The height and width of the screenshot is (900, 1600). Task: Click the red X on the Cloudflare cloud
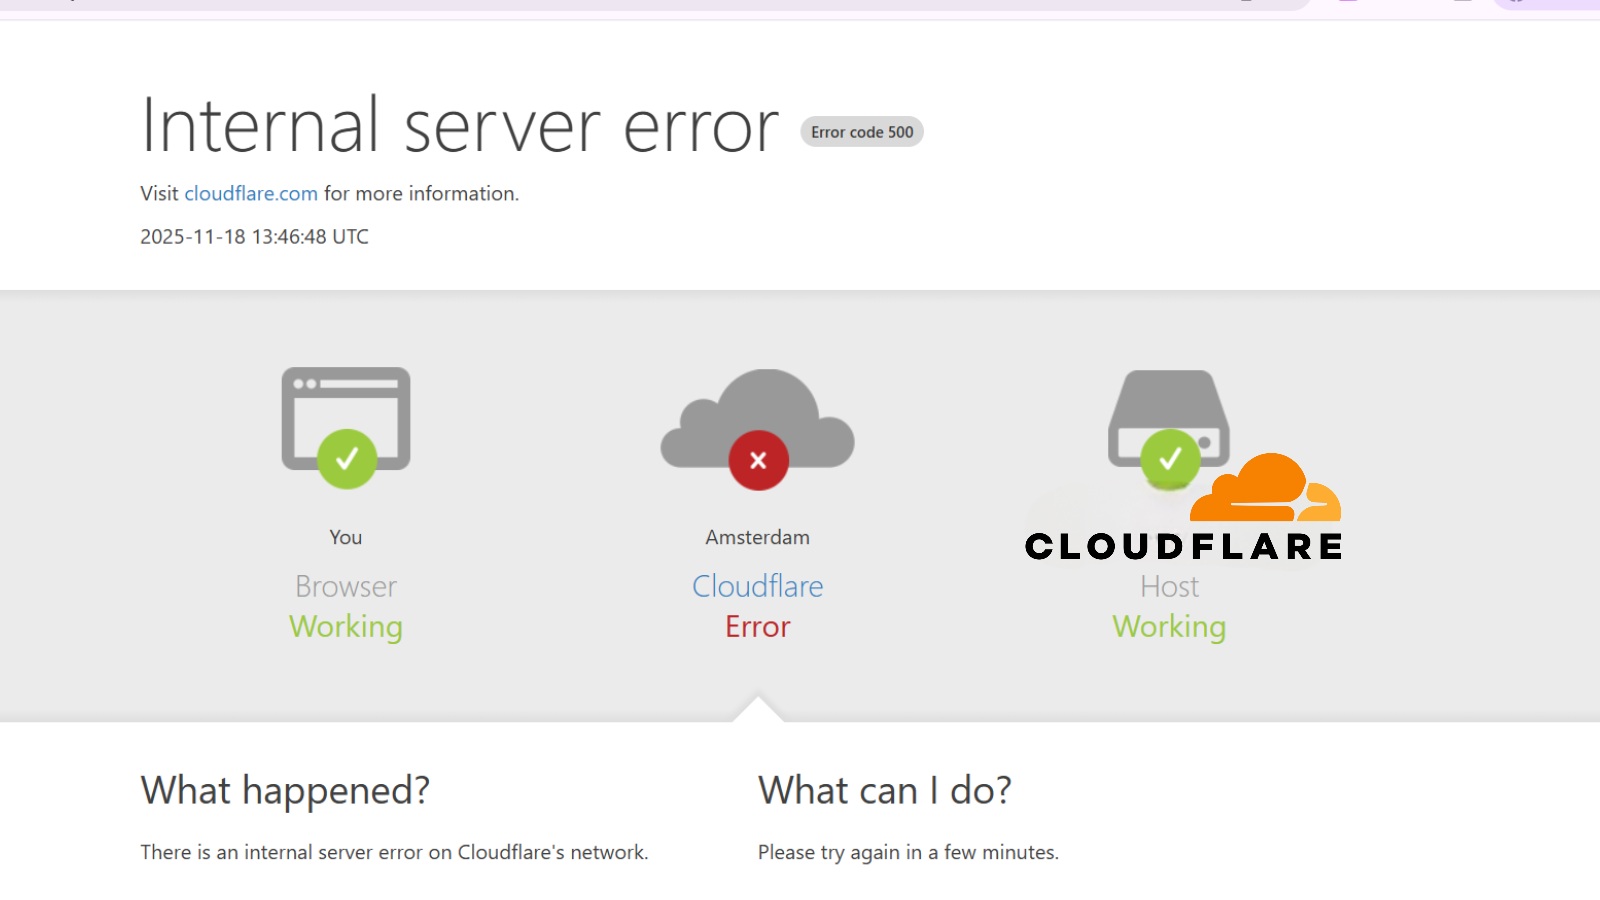(x=757, y=460)
